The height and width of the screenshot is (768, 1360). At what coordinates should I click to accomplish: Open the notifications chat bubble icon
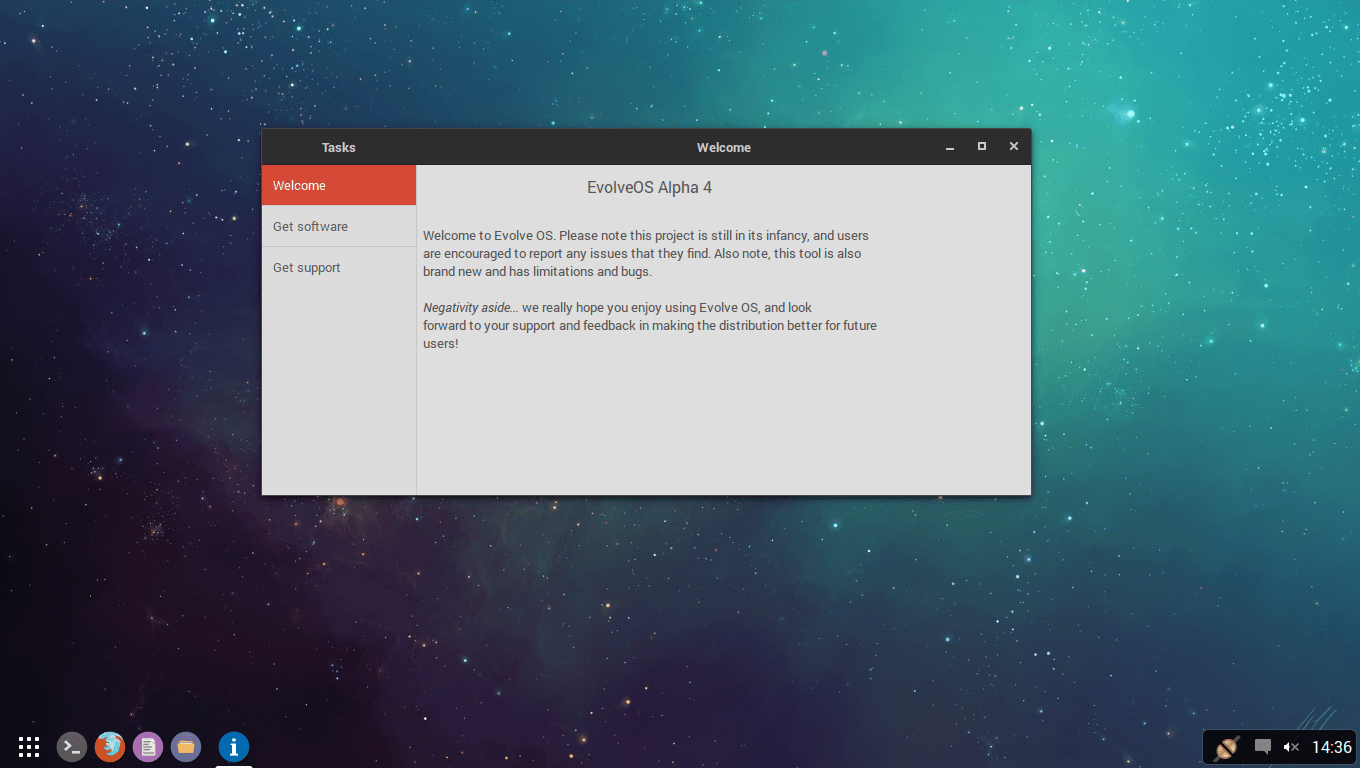pos(1263,747)
